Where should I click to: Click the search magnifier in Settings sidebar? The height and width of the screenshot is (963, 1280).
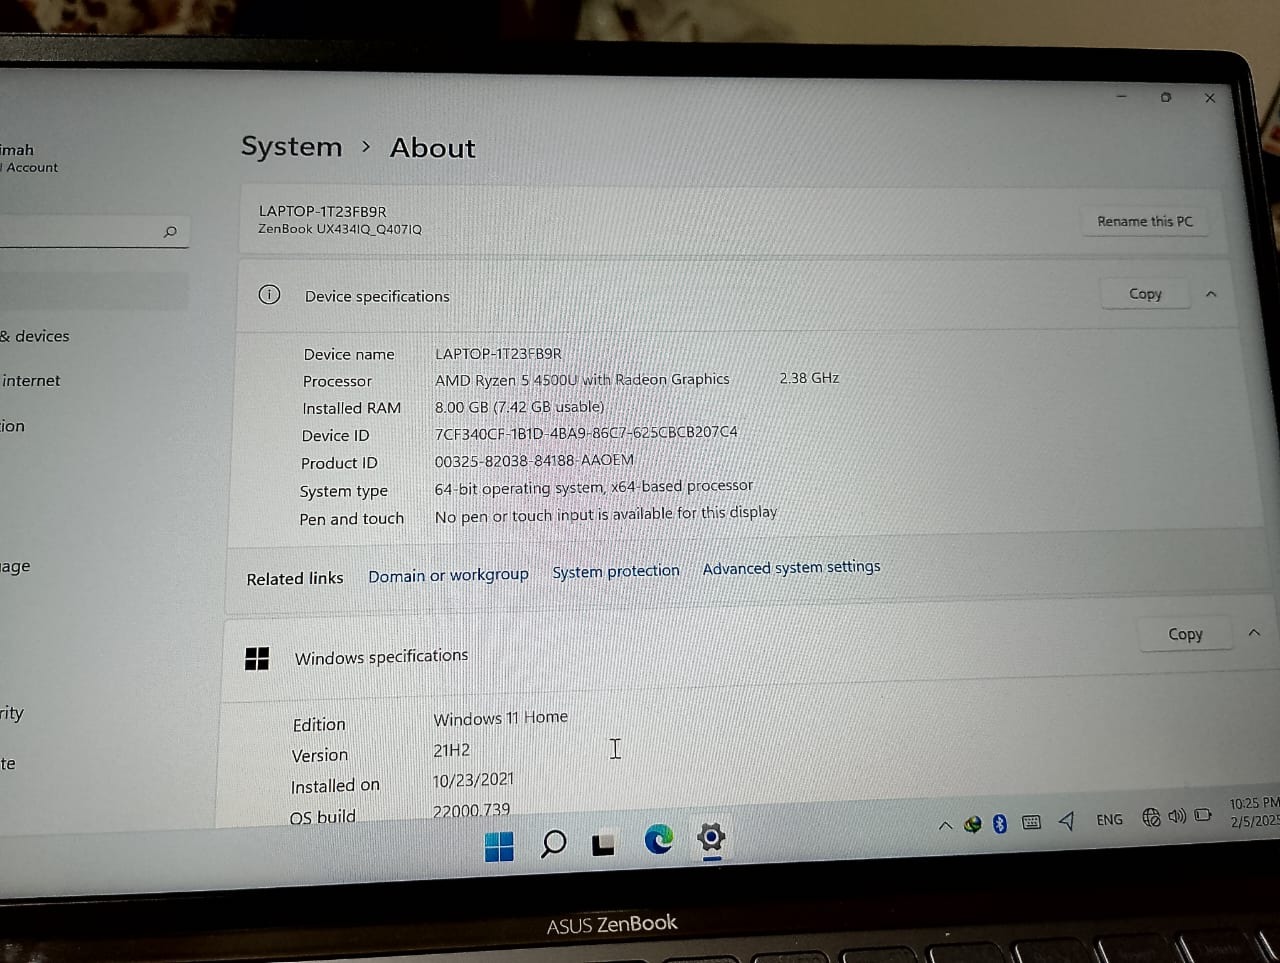pos(170,232)
